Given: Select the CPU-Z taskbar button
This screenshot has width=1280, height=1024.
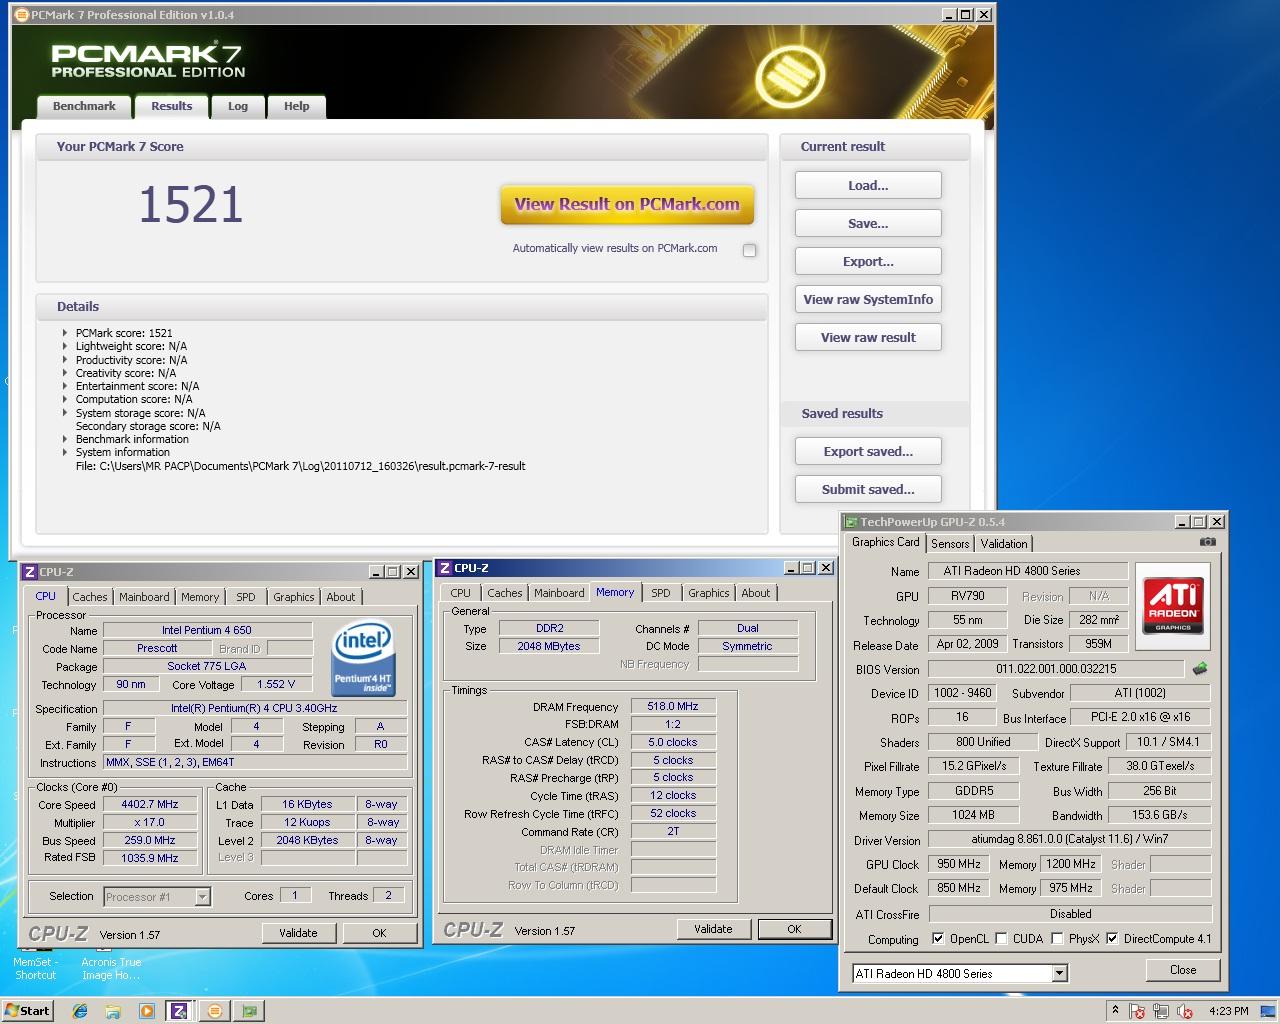Looking at the screenshot, I should [179, 1011].
